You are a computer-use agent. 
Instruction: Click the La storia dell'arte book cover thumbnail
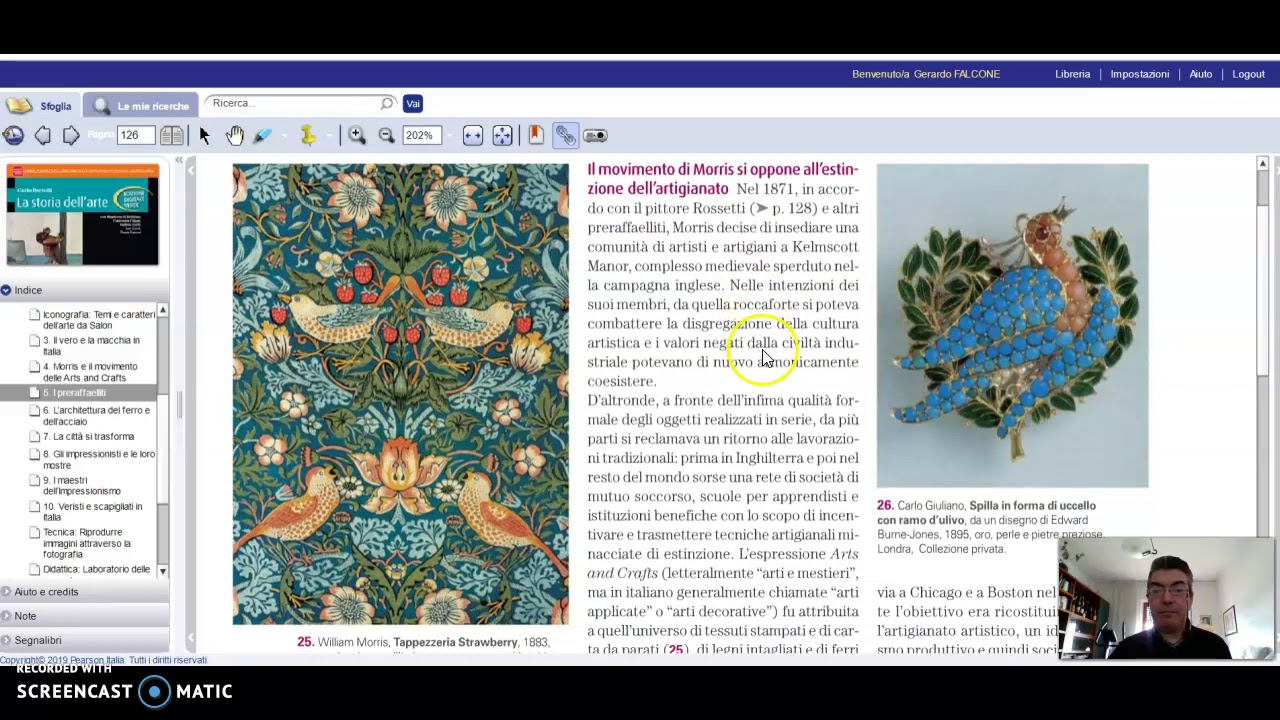(x=83, y=215)
